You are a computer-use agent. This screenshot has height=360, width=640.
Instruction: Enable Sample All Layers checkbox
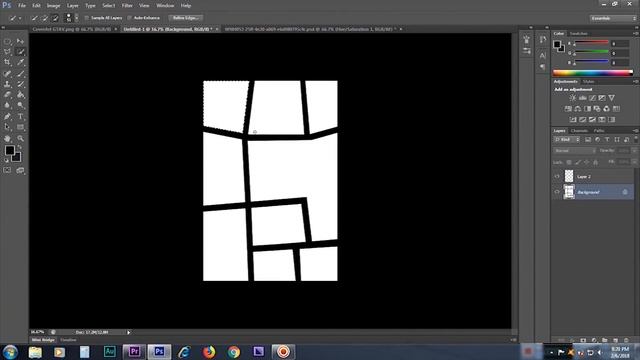pyautogui.click(x=87, y=18)
